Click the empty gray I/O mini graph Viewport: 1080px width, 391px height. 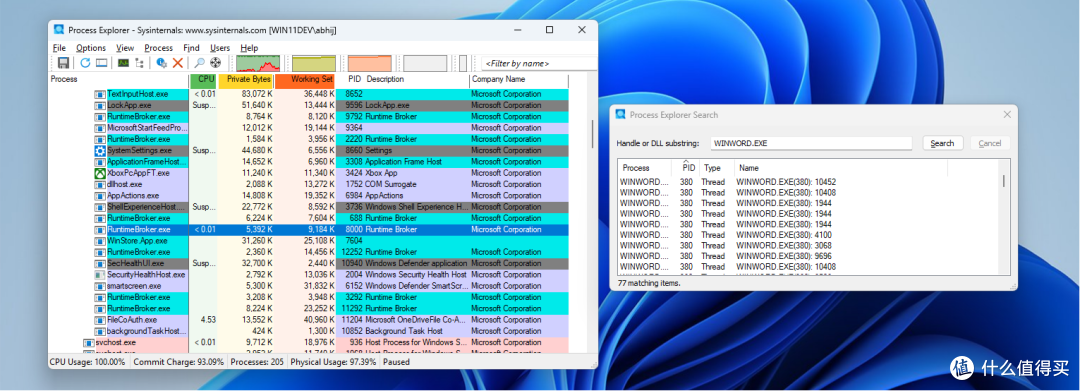pyautogui.click(x=425, y=63)
